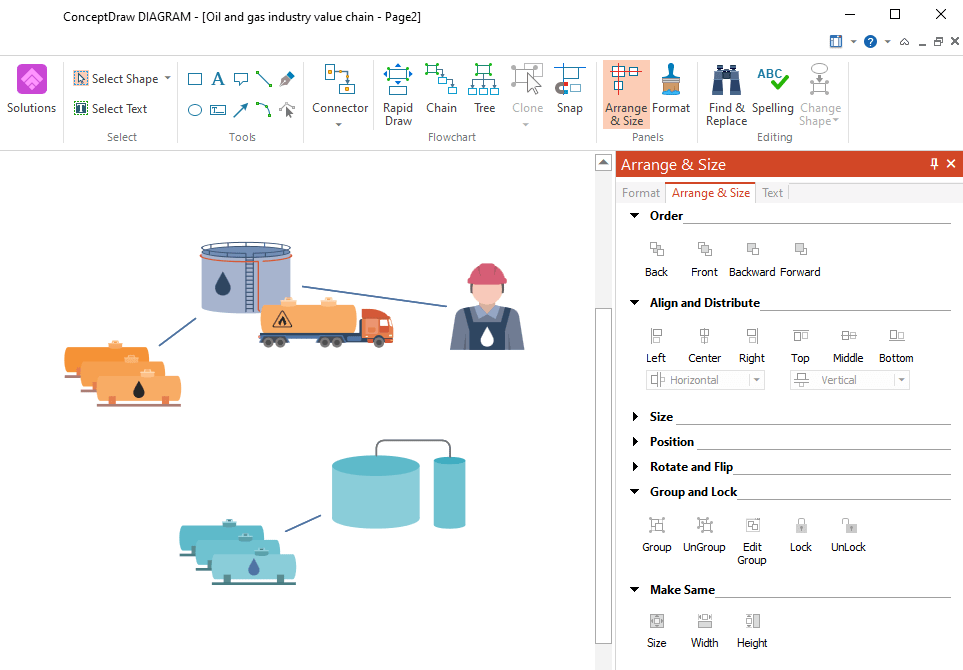This screenshot has height=670, width=963.
Task: Switch to the Format tab
Action: 641,193
